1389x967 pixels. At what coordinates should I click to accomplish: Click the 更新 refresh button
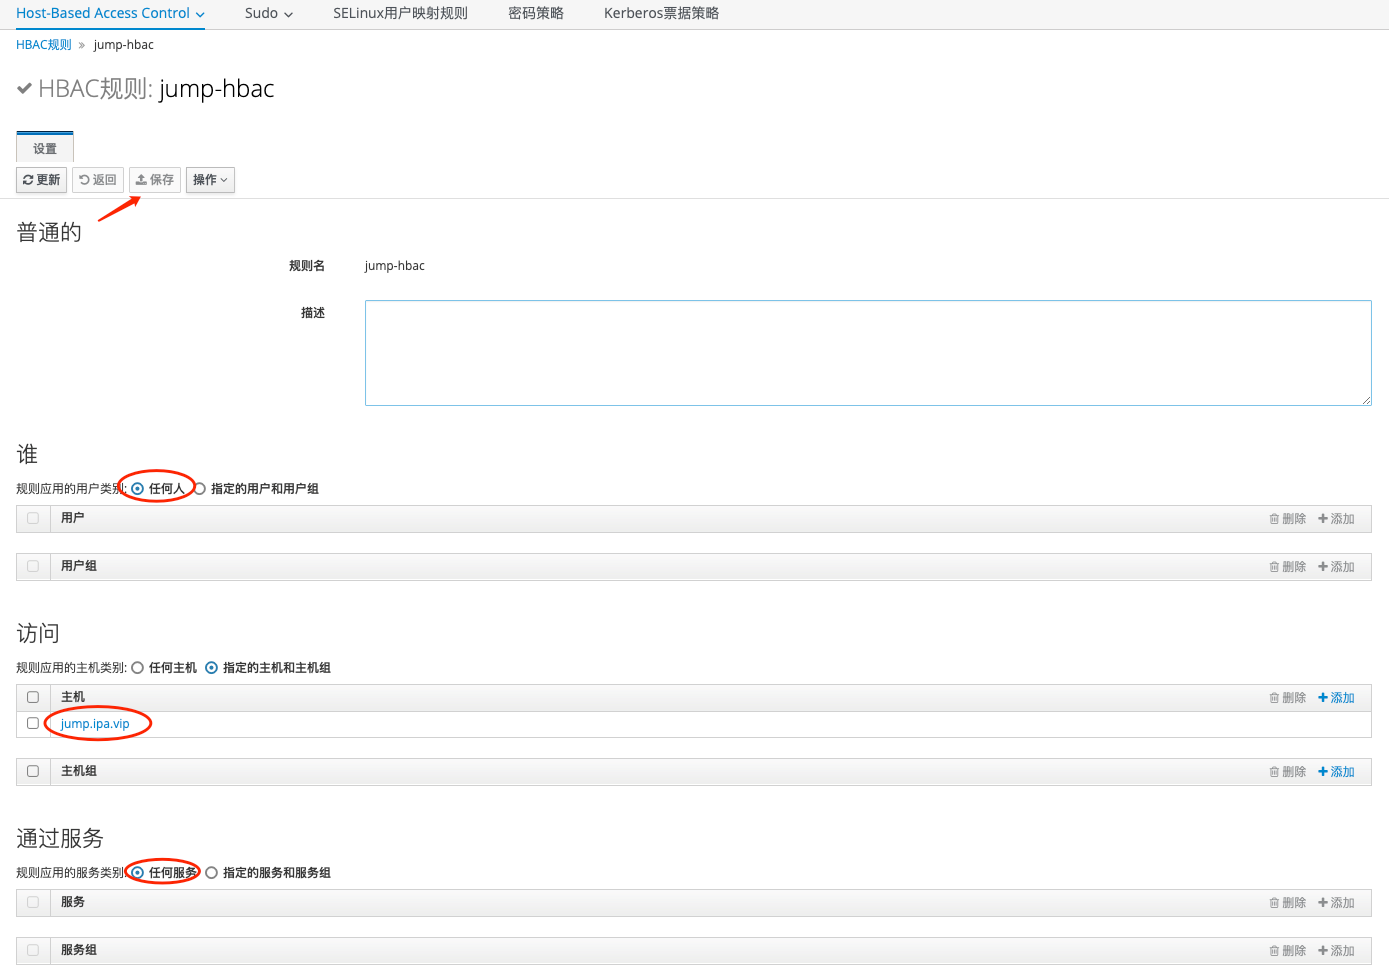pyautogui.click(x=42, y=180)
